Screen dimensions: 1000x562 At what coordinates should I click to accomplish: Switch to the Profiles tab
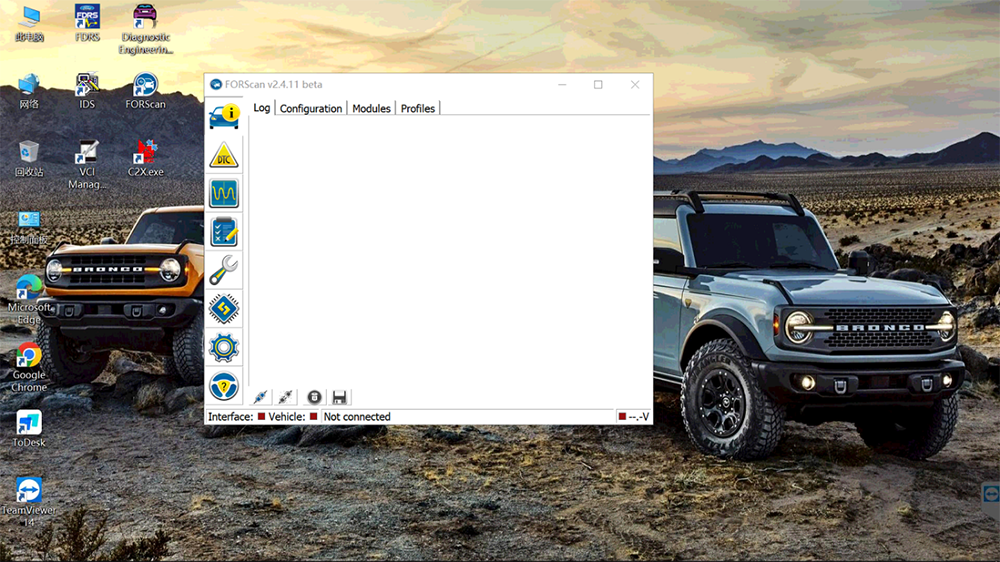click(418, 108)
